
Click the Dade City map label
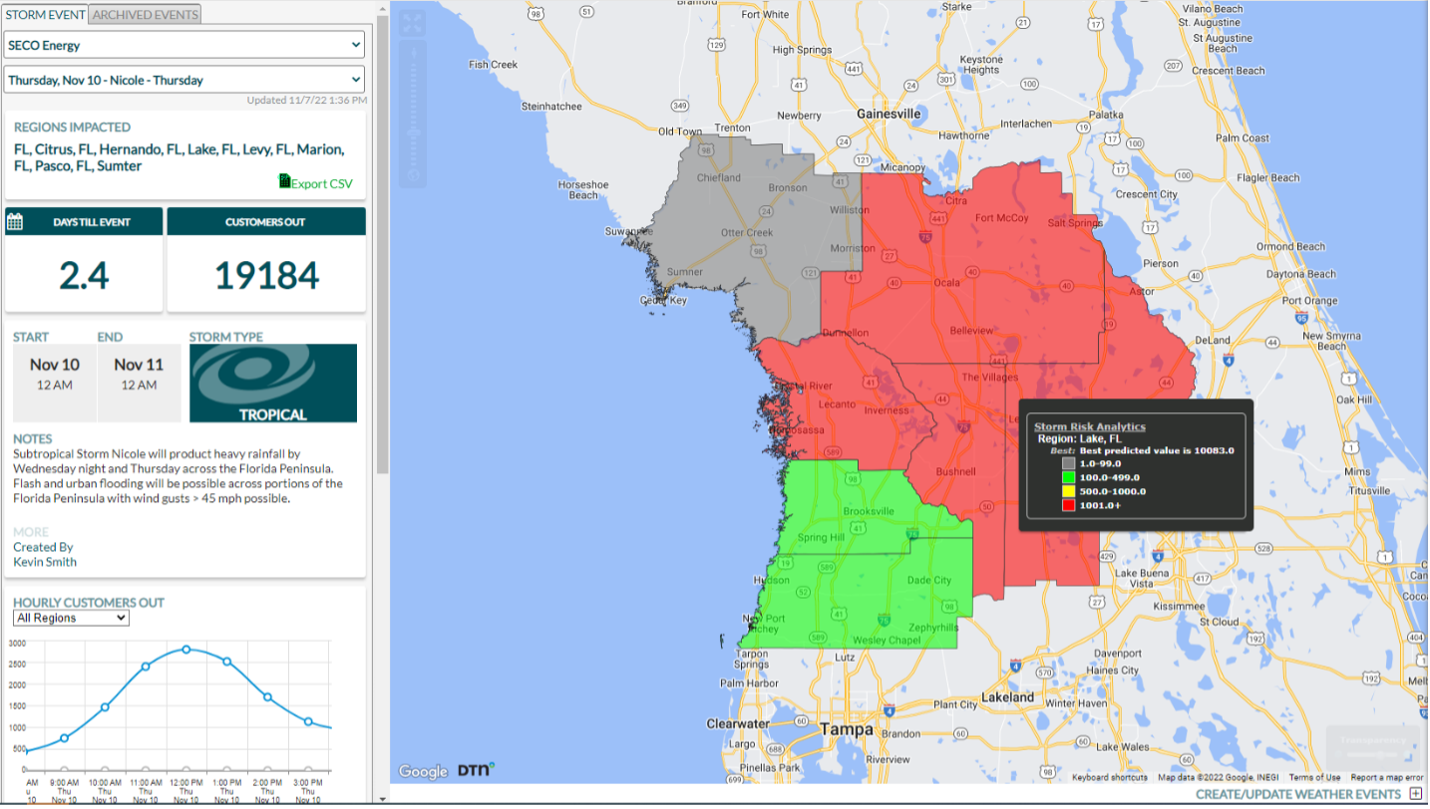pos(929,580)
